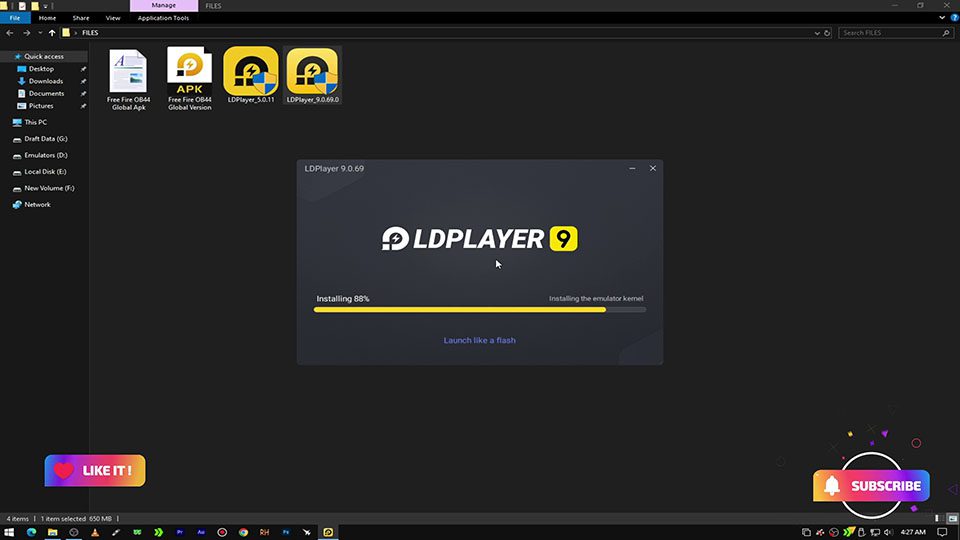Viewport: 960px width, 540px height.
Task: Select the LDPlayer_5.0.11 installer icon
Action: click(250, 71)
